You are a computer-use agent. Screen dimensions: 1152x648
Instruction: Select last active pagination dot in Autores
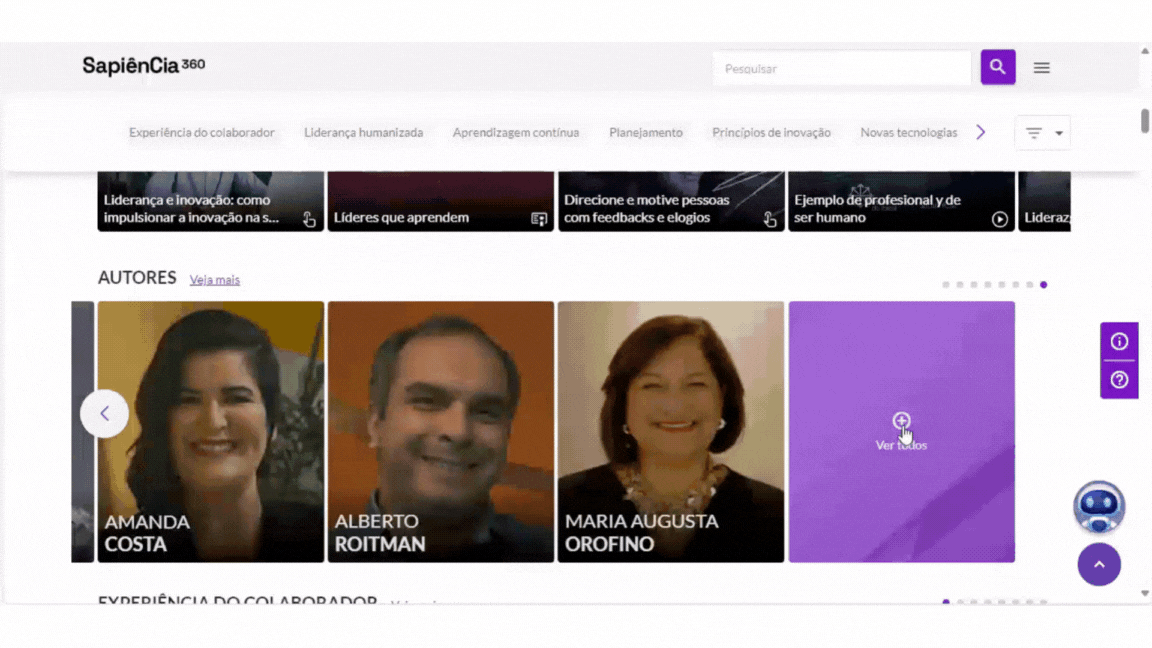(1043, 284)
